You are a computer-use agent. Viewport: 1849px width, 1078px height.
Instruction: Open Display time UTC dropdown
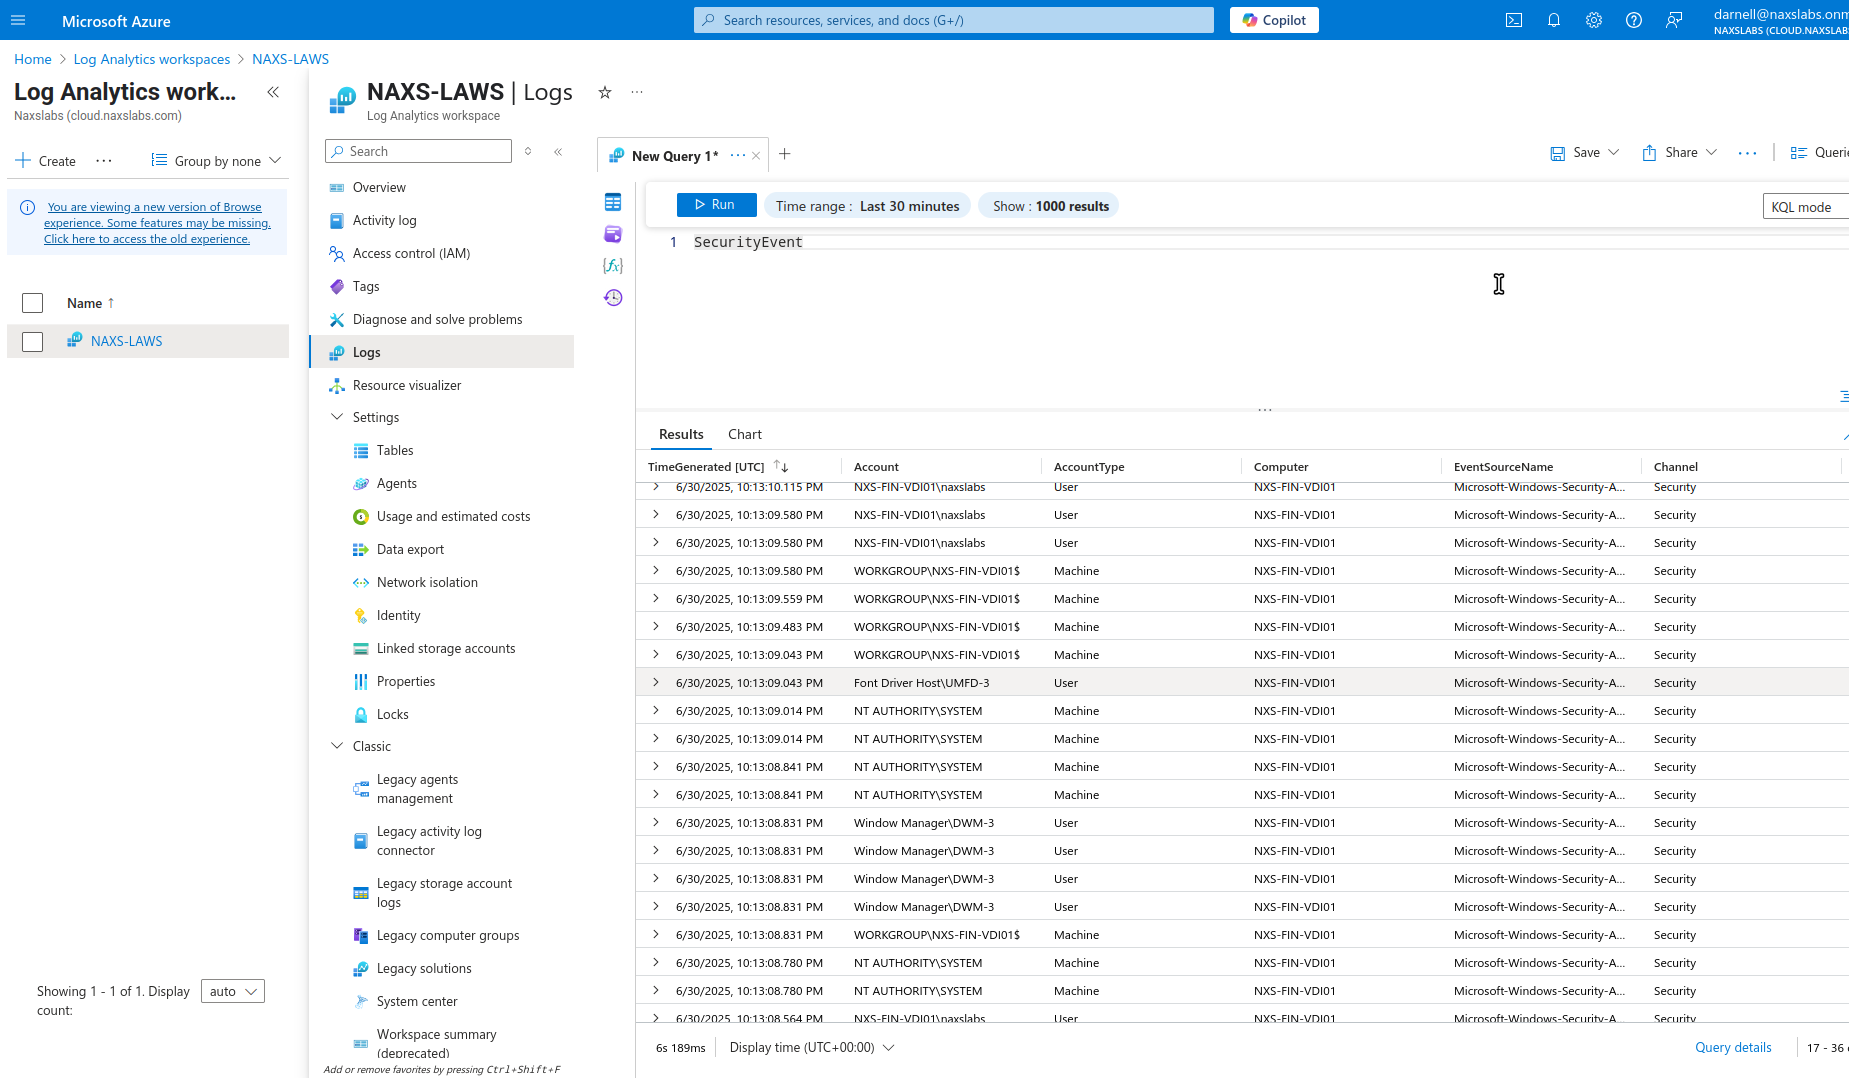[811, 1047]
